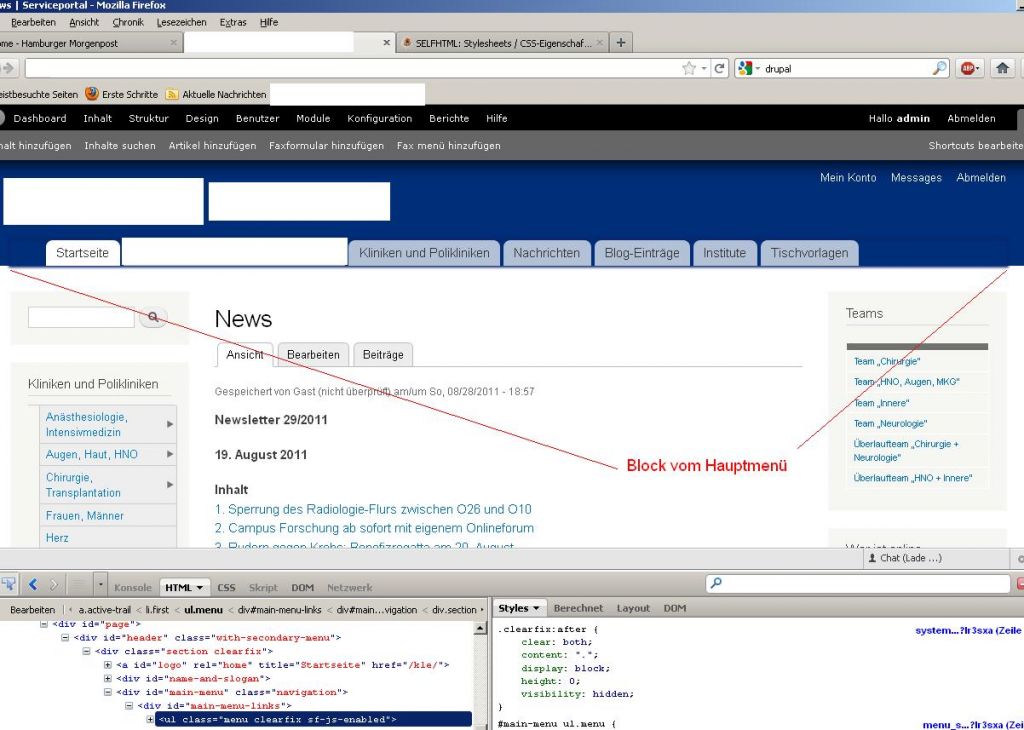The height and width of the screenshot is (730, 1024).
Task: Click in the sidebar search input field
Action: tap(81, 317)
